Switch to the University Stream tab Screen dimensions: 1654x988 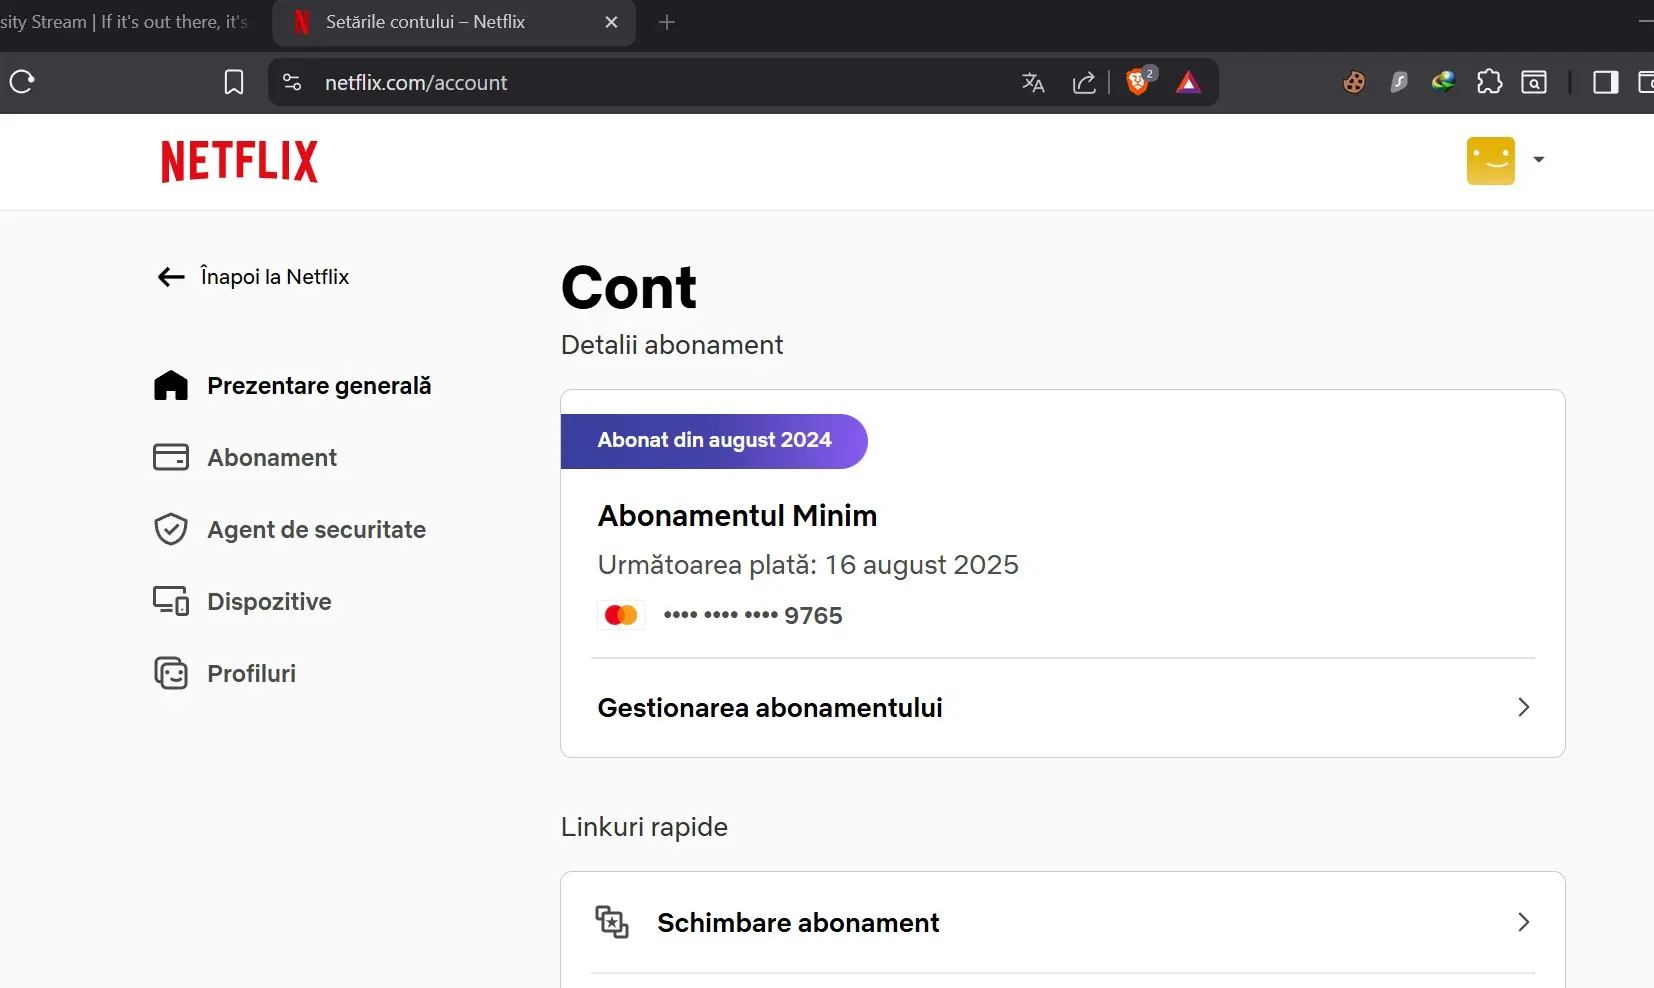(124, 22)
